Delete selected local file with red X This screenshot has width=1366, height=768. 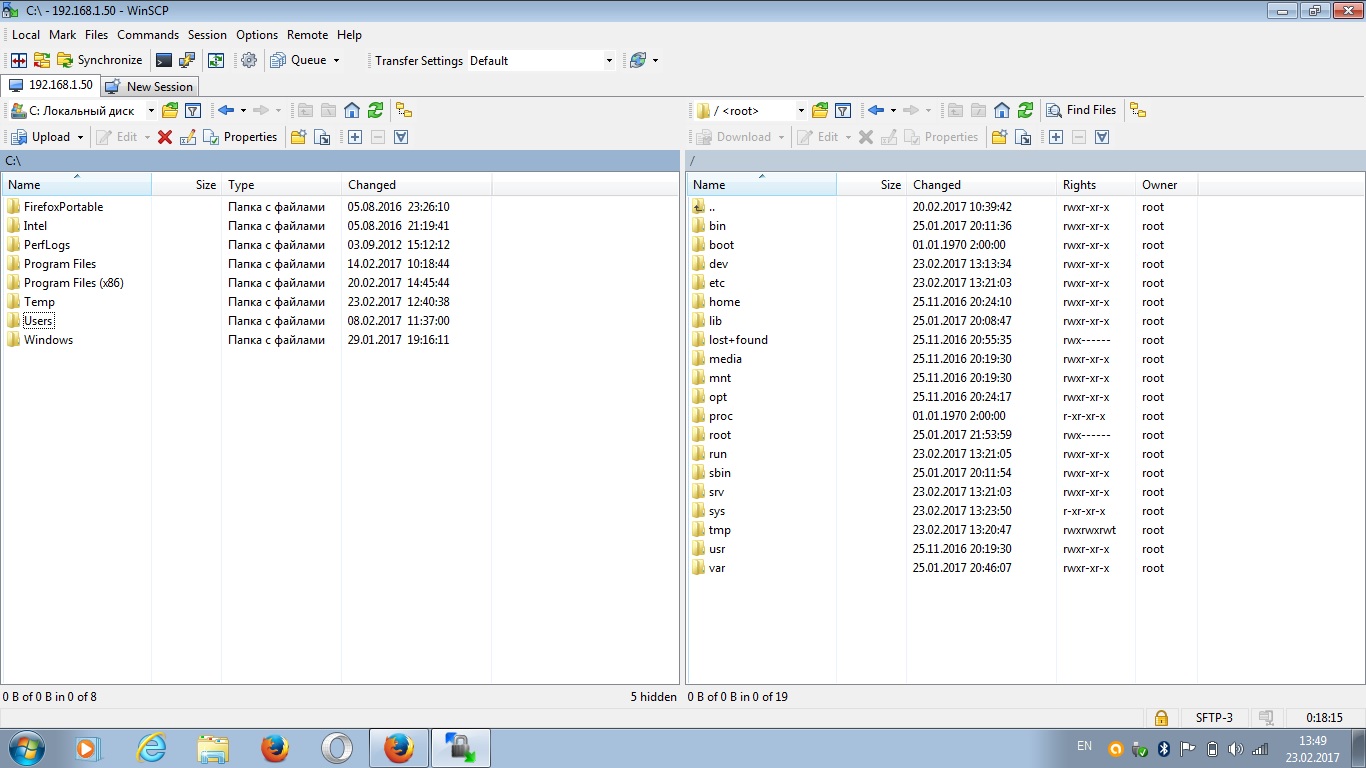[x=165, y=137]
